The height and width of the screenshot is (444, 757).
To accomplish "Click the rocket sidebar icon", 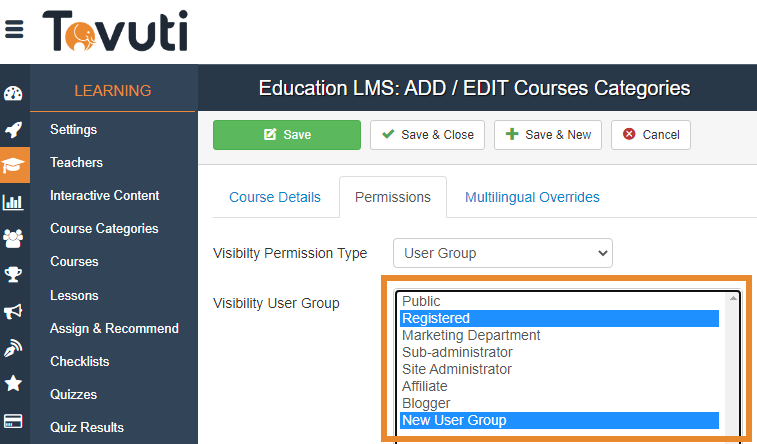I will [14, 129].
